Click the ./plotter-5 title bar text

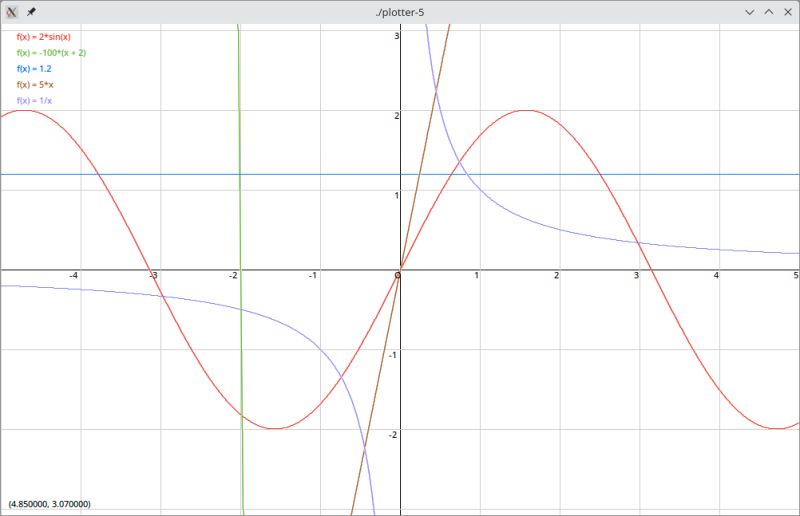399,12
